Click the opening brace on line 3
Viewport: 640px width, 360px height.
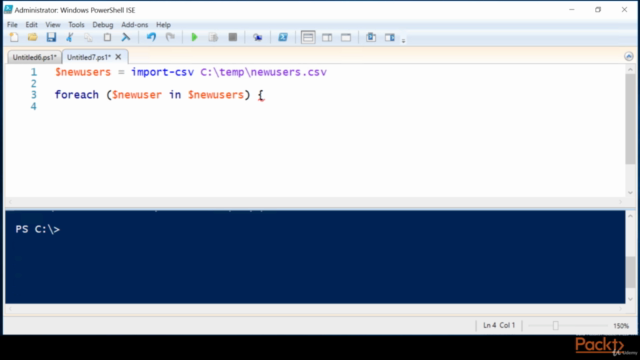pos(261,95)
